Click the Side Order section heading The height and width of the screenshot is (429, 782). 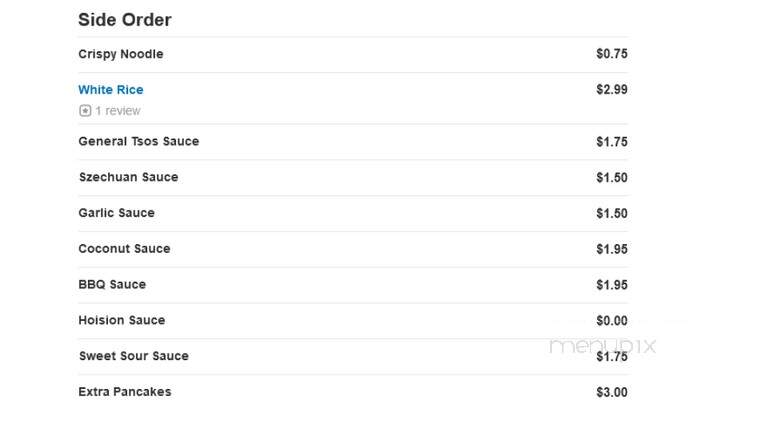pos(125,20)
